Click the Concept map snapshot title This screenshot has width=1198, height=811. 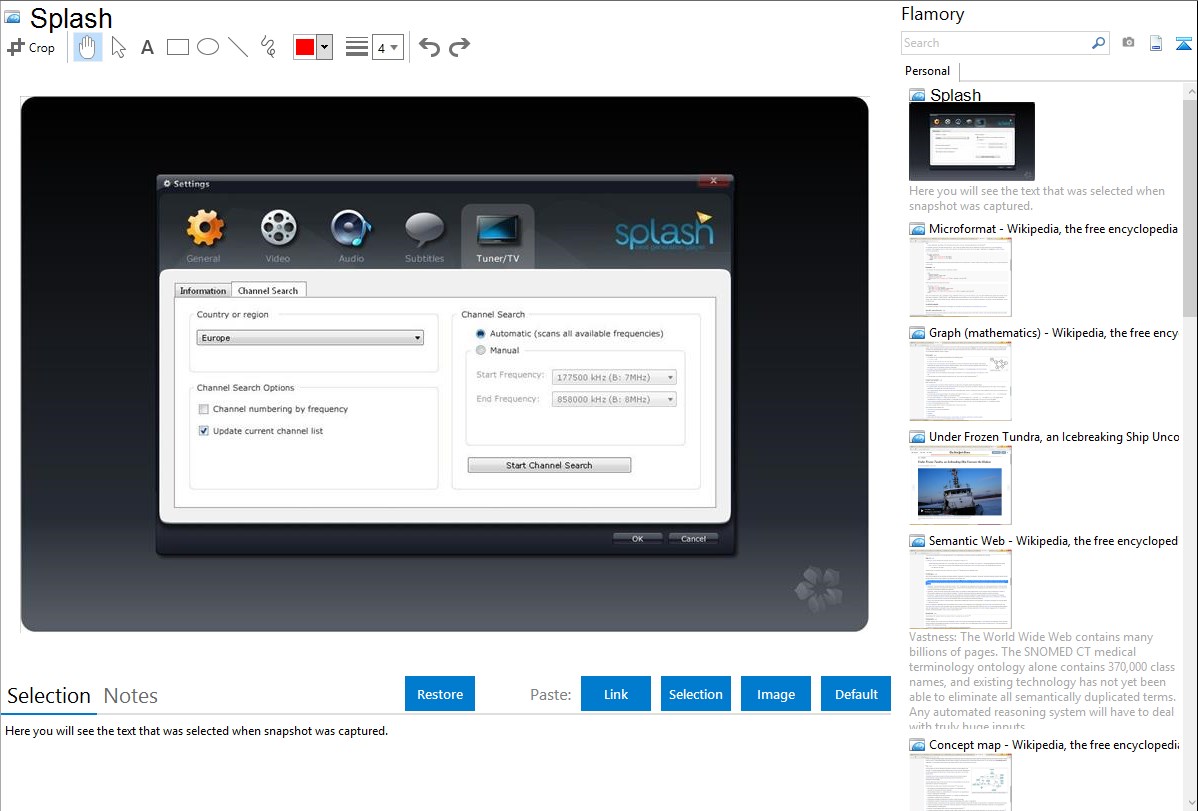click(x=1054, y=744)
